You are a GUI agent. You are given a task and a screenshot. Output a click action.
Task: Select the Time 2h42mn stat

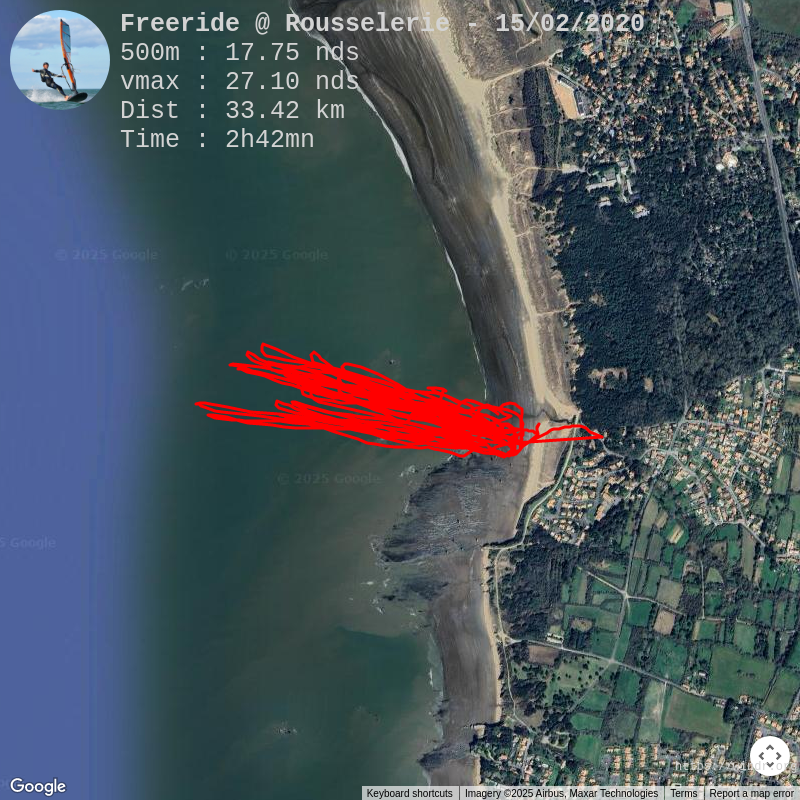217,139
